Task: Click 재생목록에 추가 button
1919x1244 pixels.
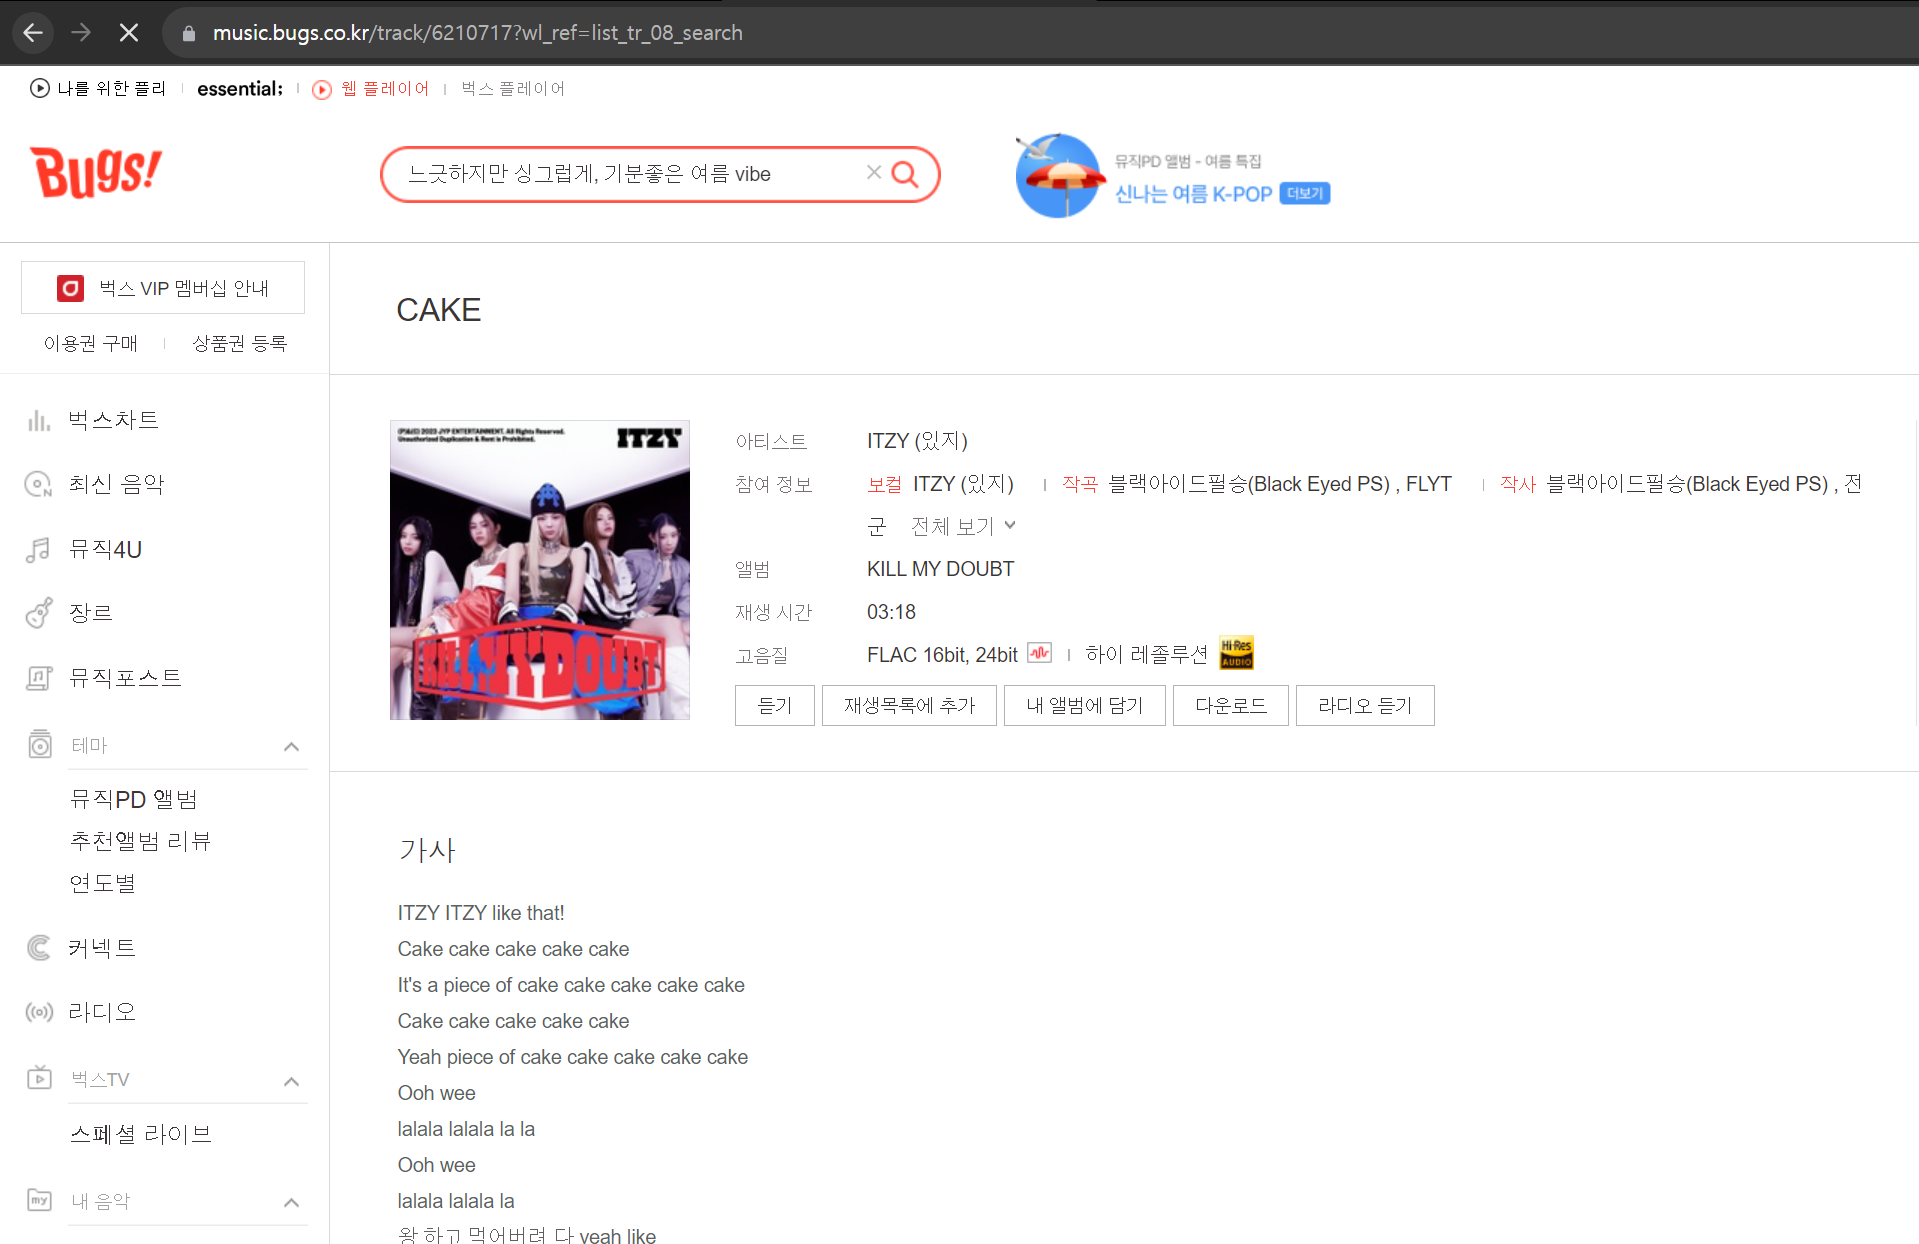Action: pos(909,705)
